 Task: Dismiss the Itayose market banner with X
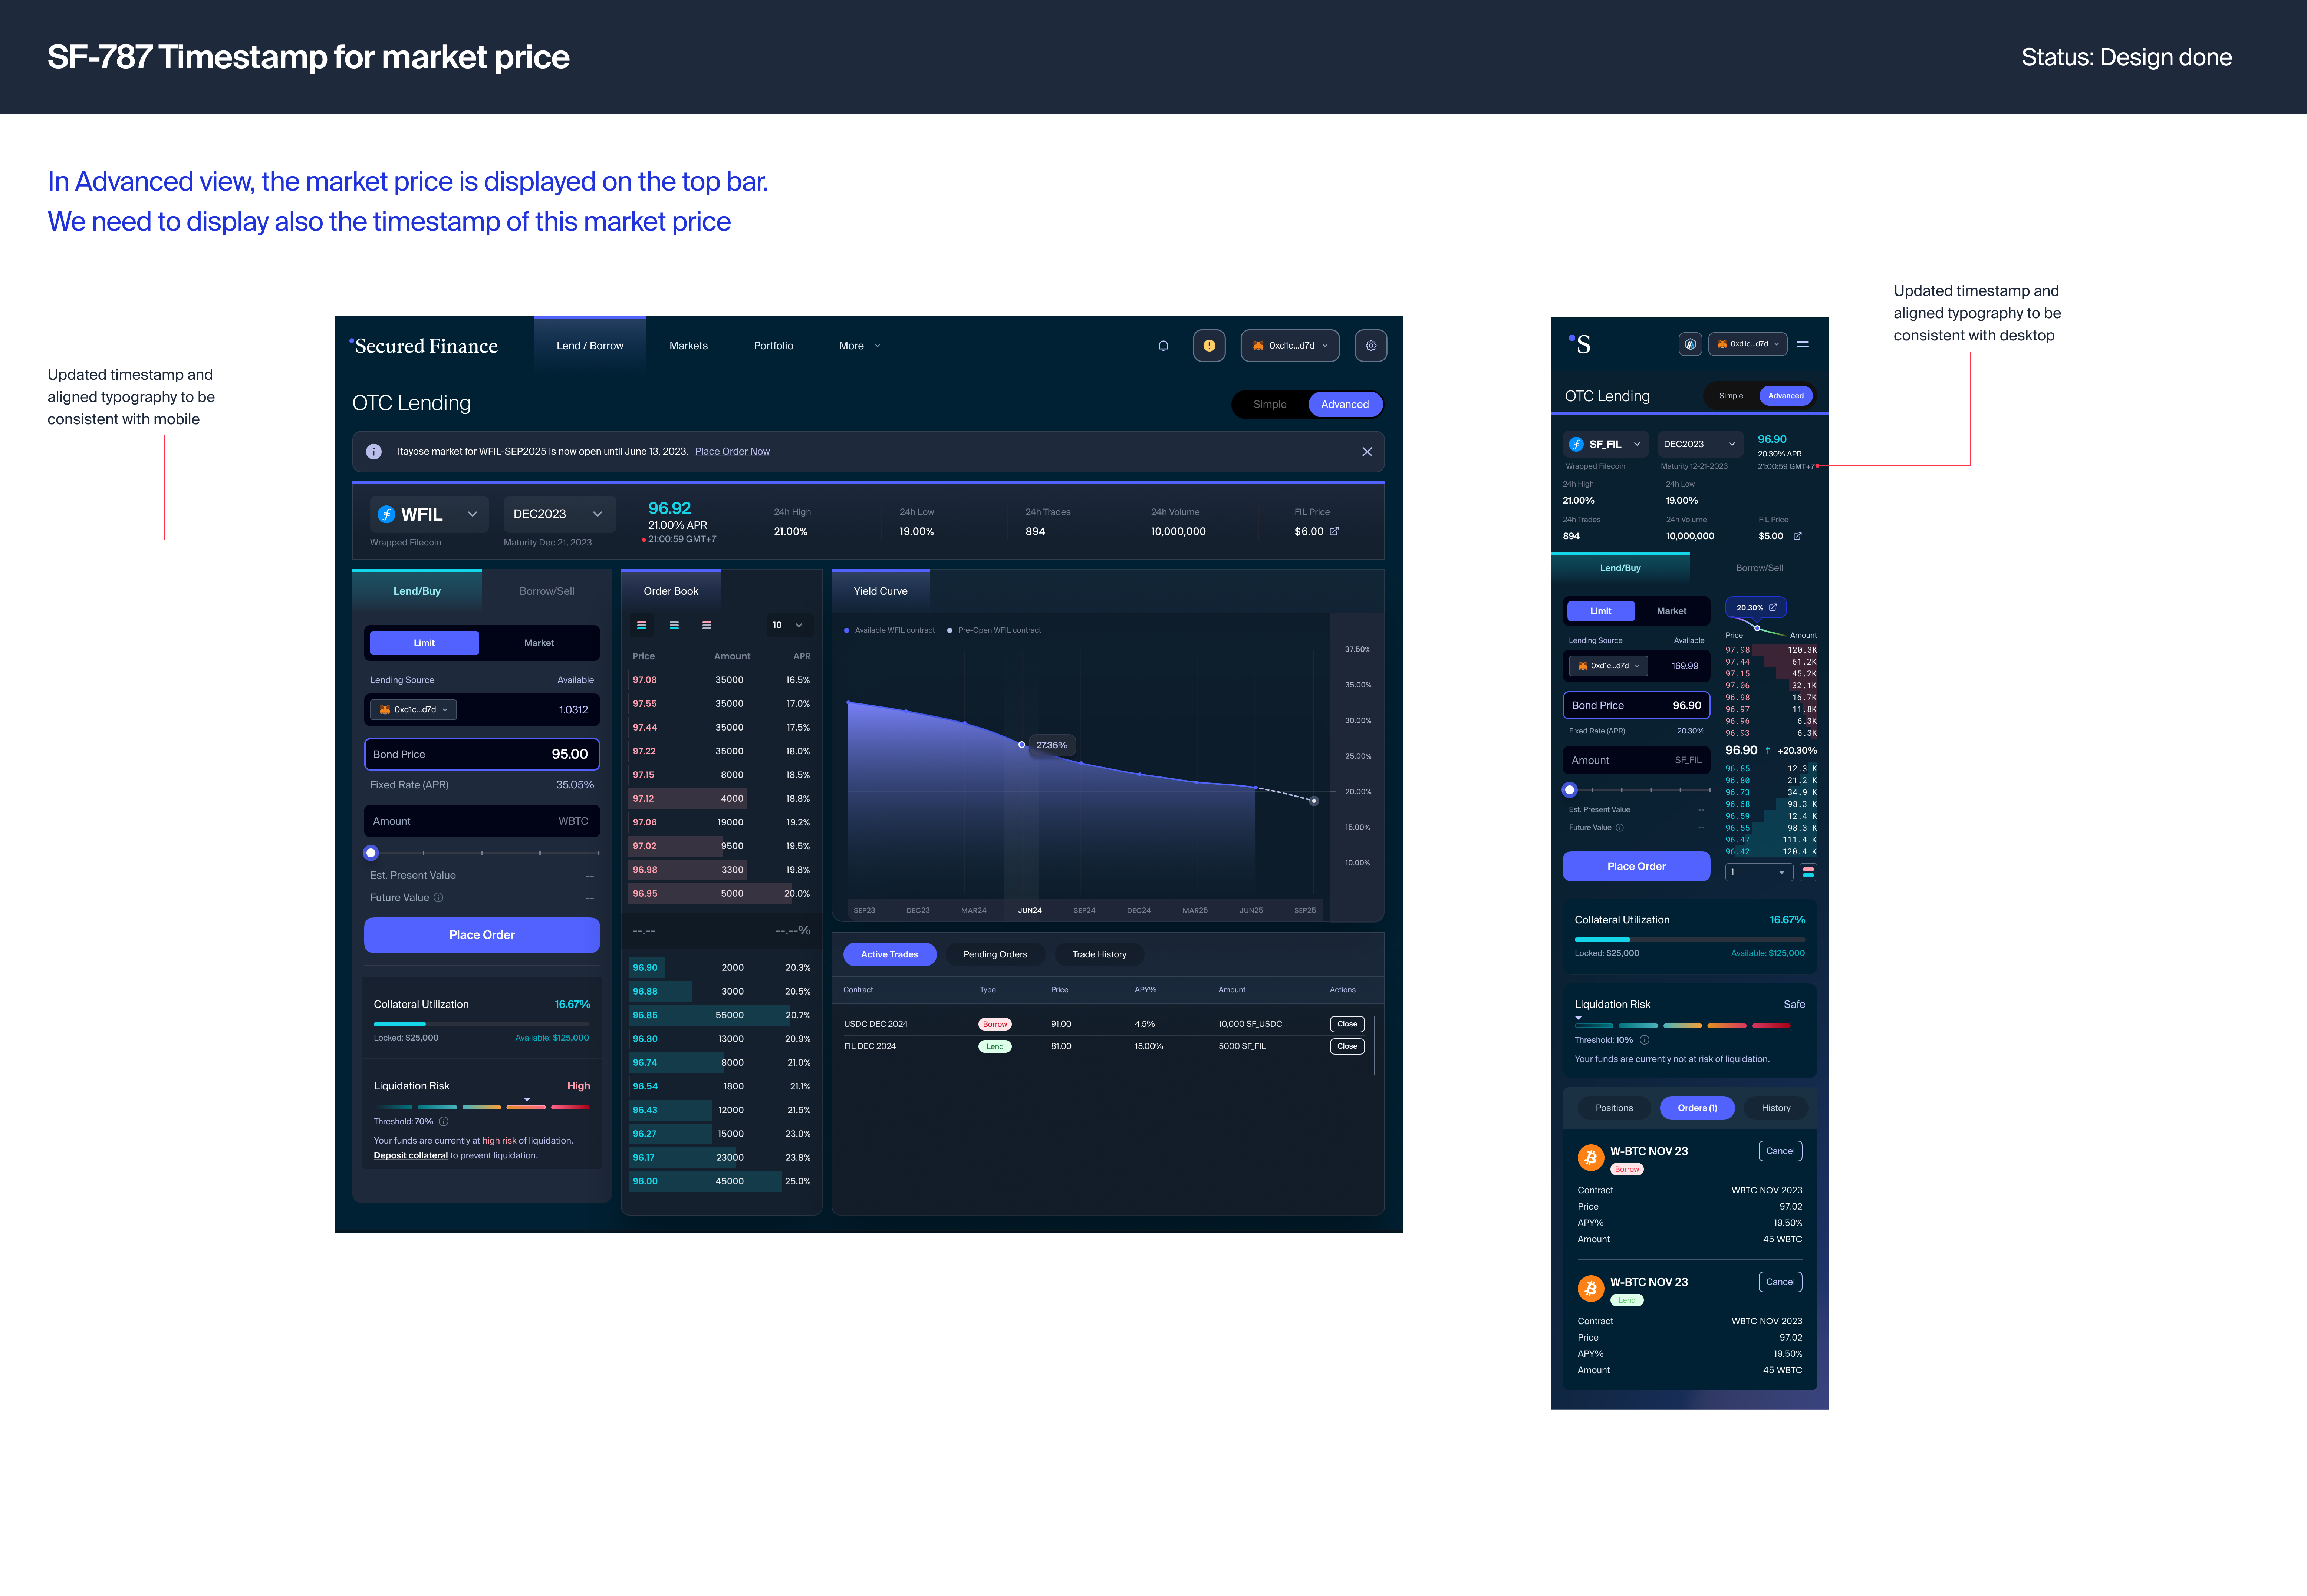[x=1367, y=452]
